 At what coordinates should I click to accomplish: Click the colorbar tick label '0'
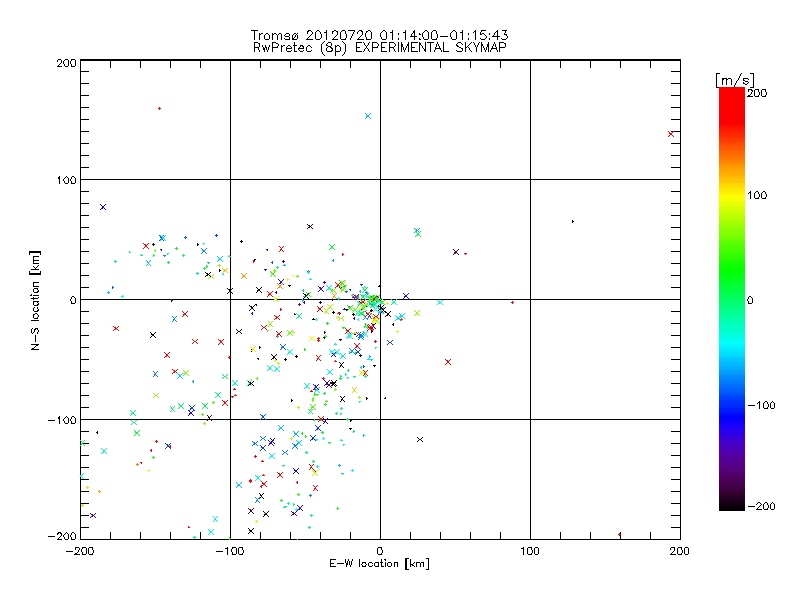[x=750, y=300]
